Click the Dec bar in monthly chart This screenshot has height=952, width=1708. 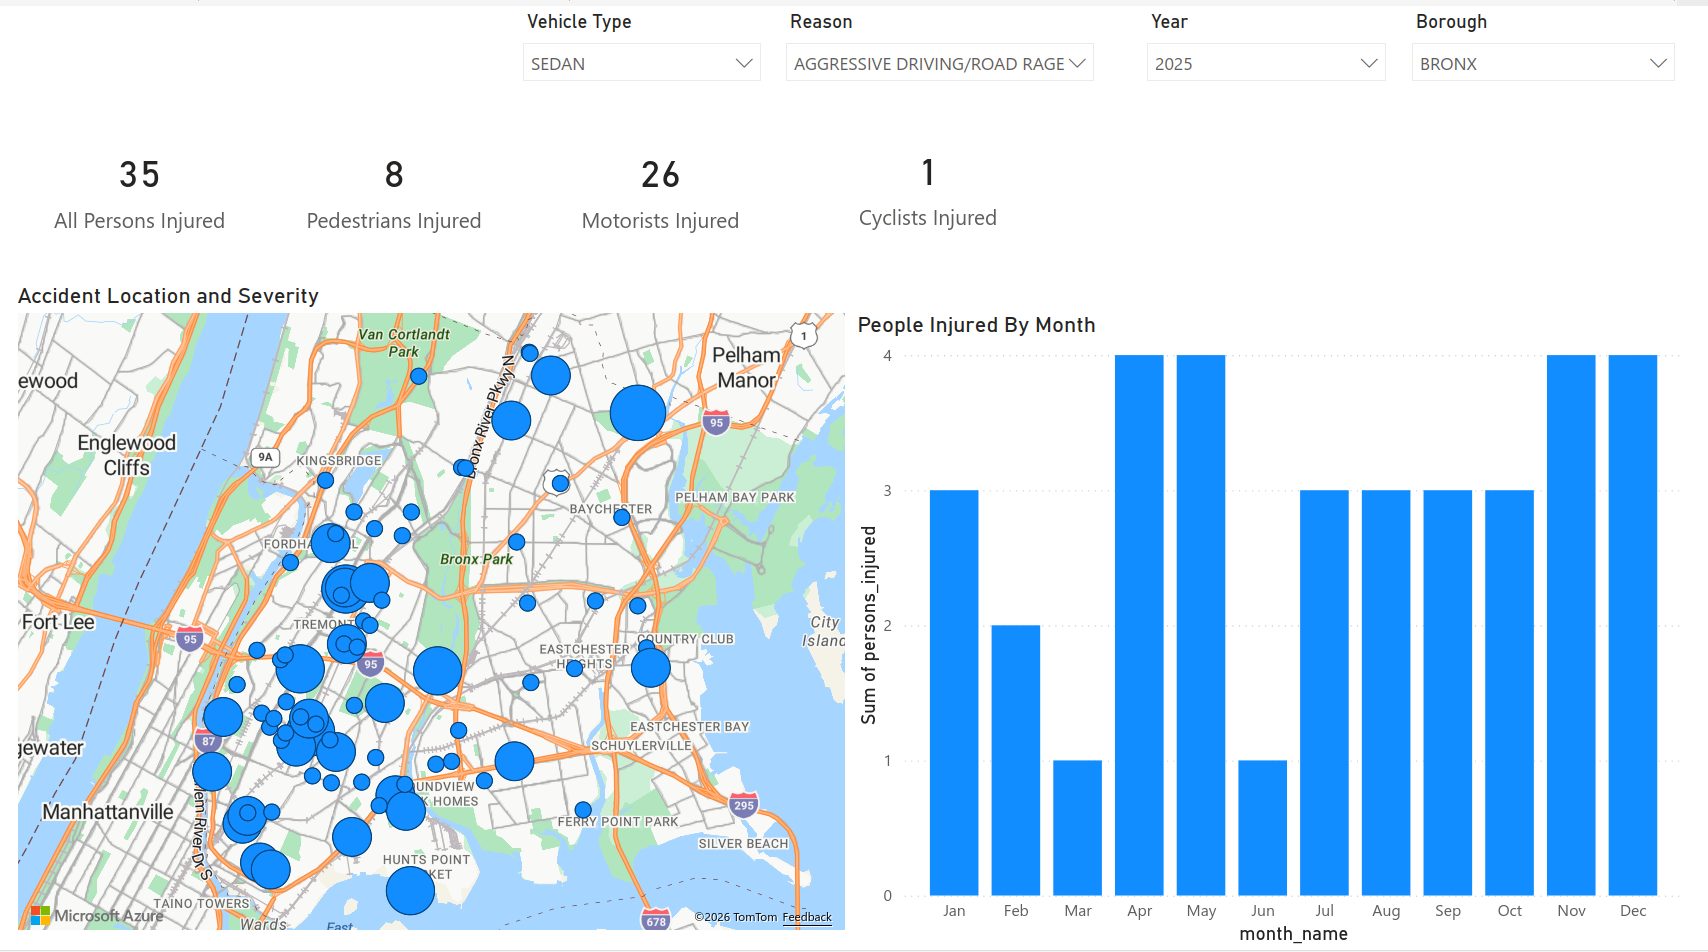click(1633, 625)
